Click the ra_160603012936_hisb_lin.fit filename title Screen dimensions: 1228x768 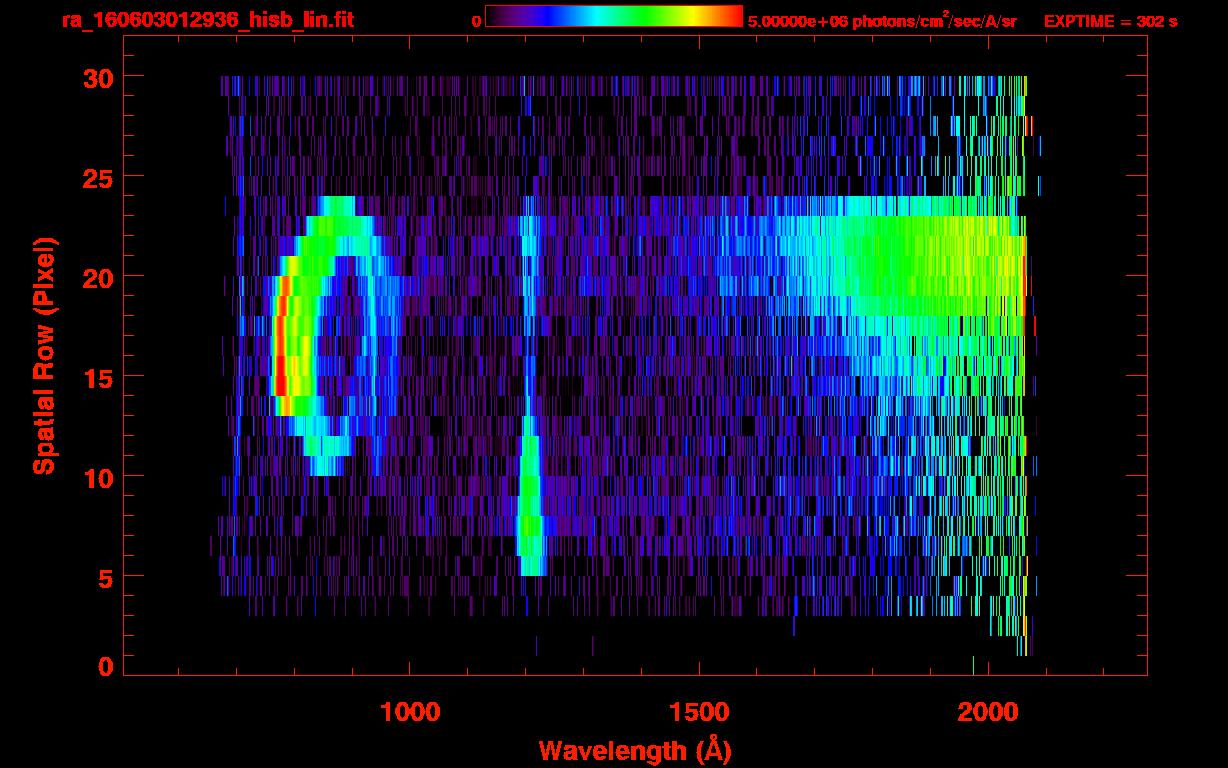207,20
